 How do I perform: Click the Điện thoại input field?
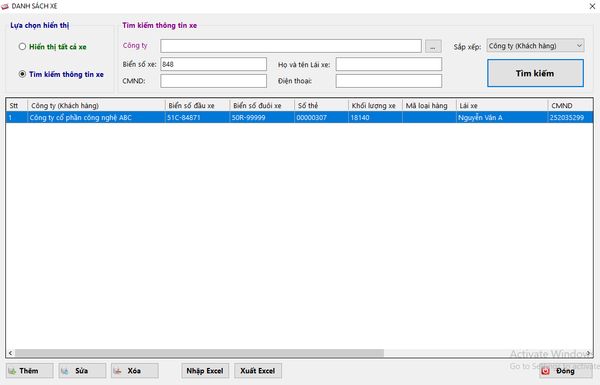[x=389, y=81]
